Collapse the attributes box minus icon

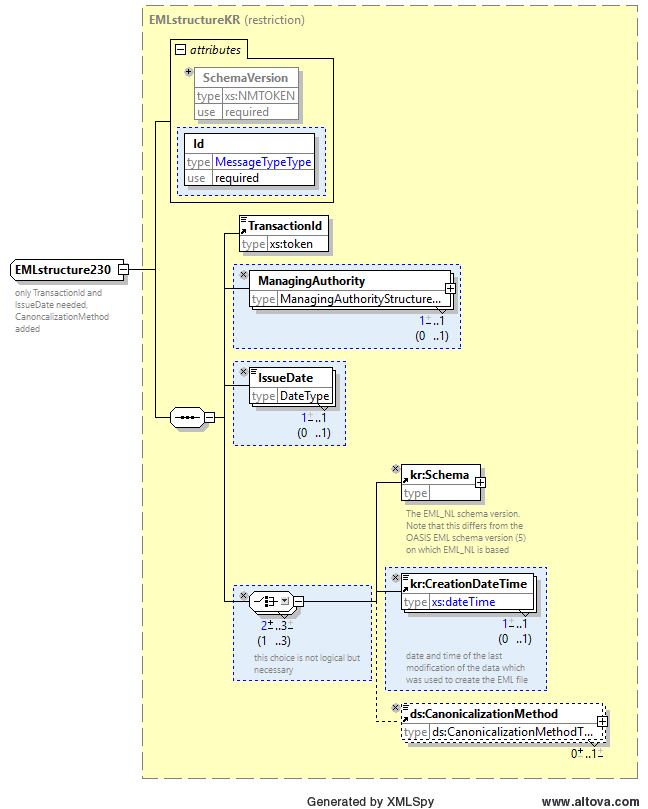180,50
